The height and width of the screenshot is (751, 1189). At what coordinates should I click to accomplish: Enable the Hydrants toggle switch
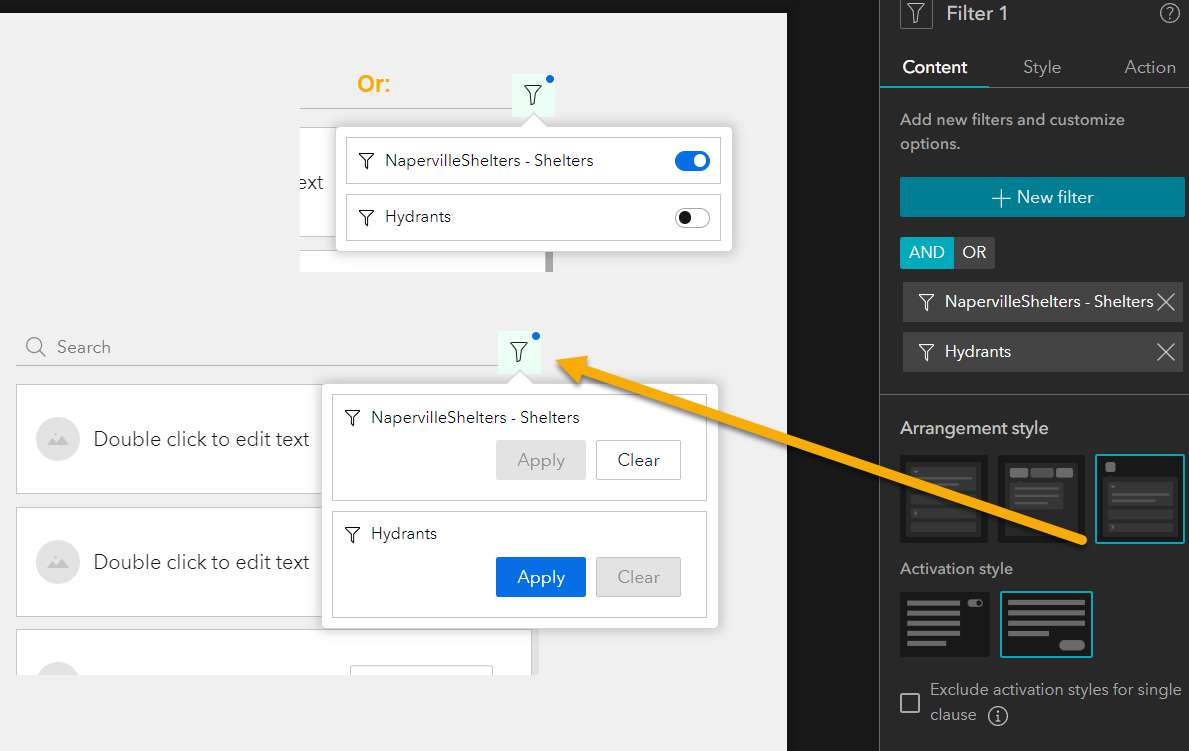pyautogui.click(x=692, y=218)
